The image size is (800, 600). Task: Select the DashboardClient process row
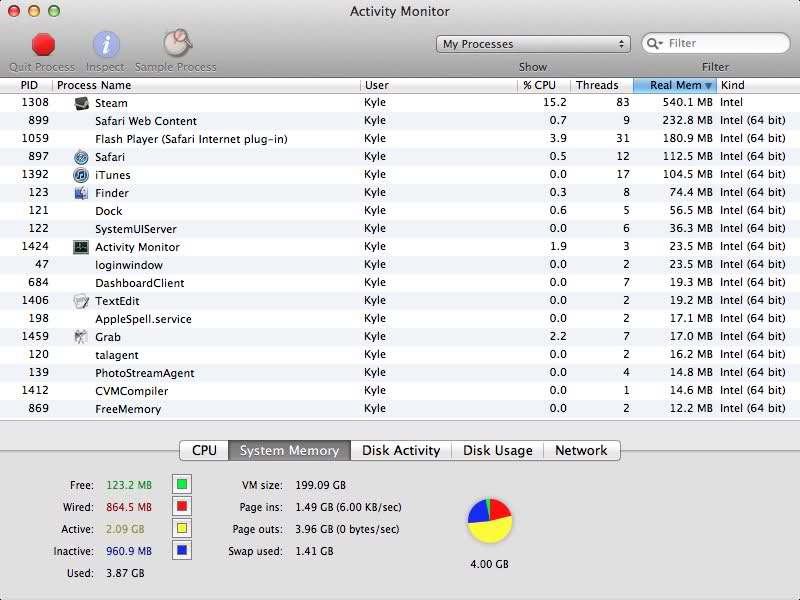click(x=400, y=283)
